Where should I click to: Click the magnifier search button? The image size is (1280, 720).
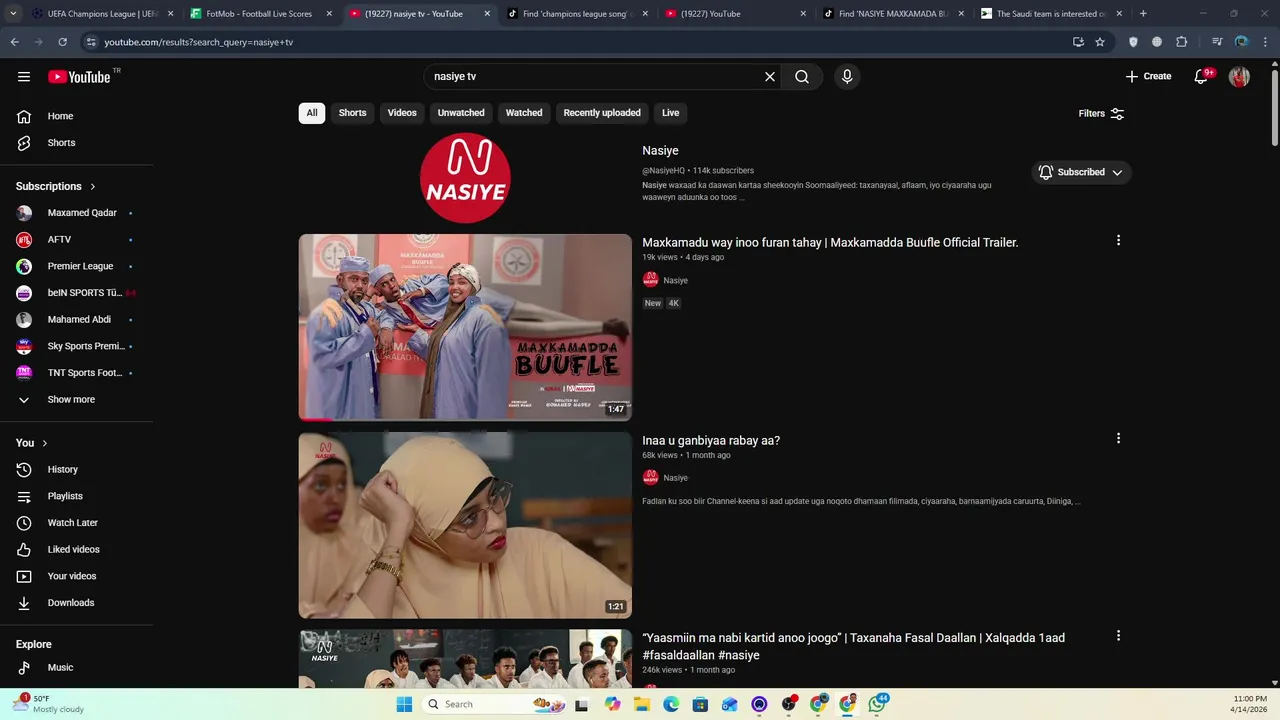coord(802,77)
